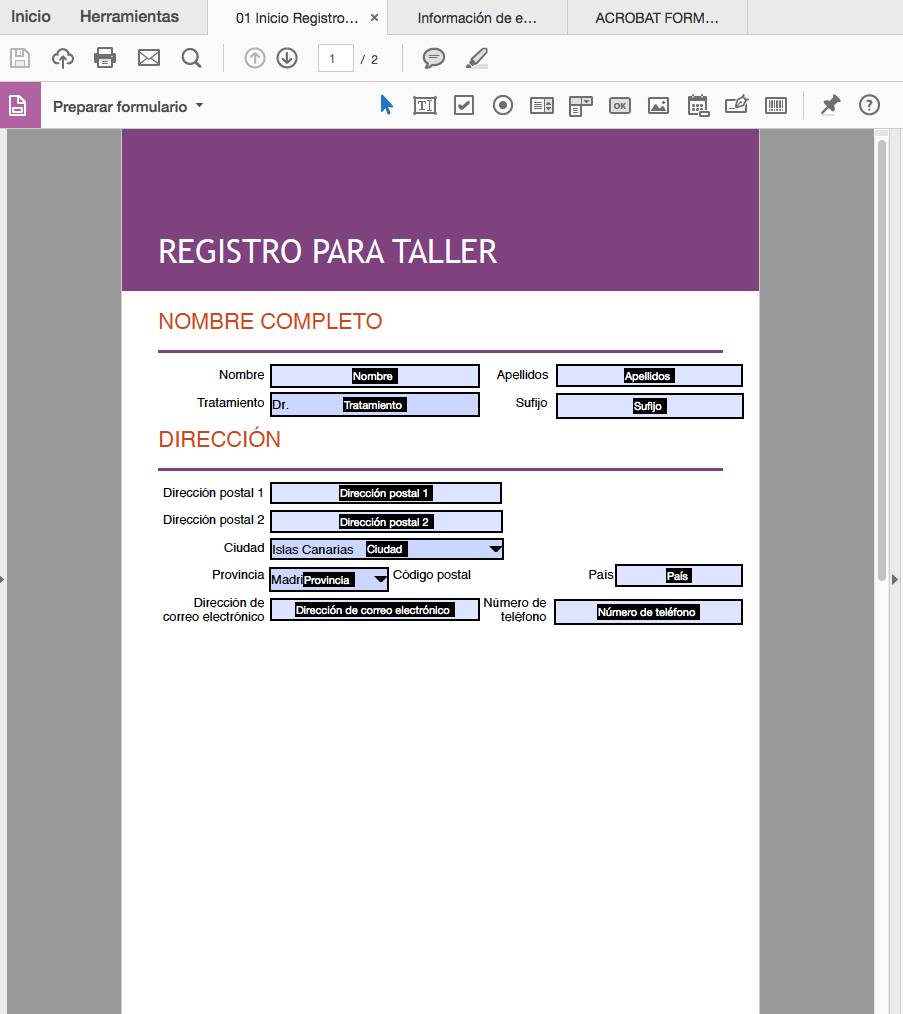This screenshot has height=1014, width=903.
Task: Switch to ACROBAT FORM... tab
Action: pos(657,18)
